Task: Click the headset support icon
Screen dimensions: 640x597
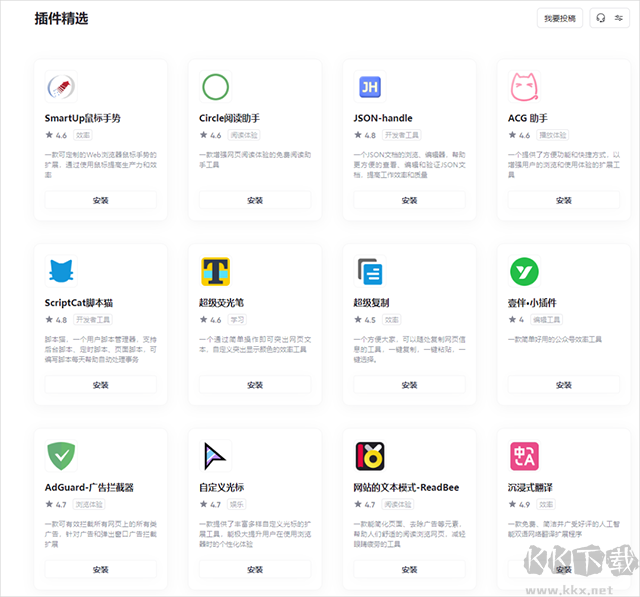Action: point(600,18)
